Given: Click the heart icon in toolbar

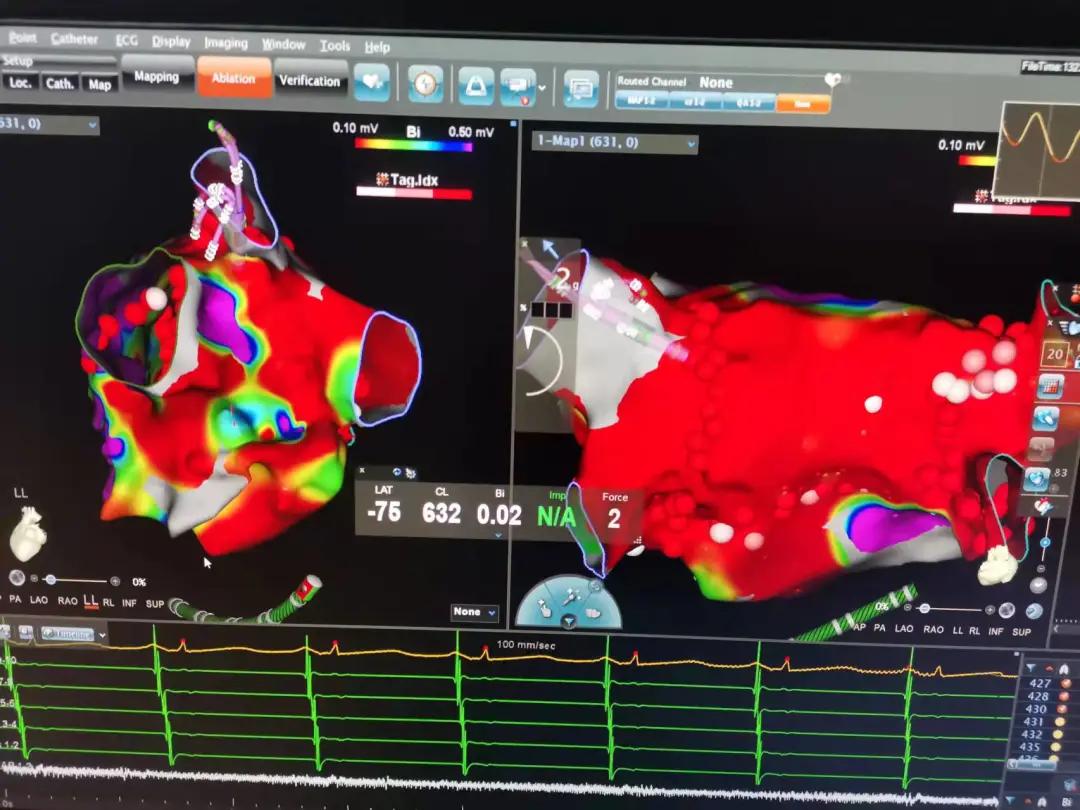Looking at the screenshot, I should (x=372, y=83).
